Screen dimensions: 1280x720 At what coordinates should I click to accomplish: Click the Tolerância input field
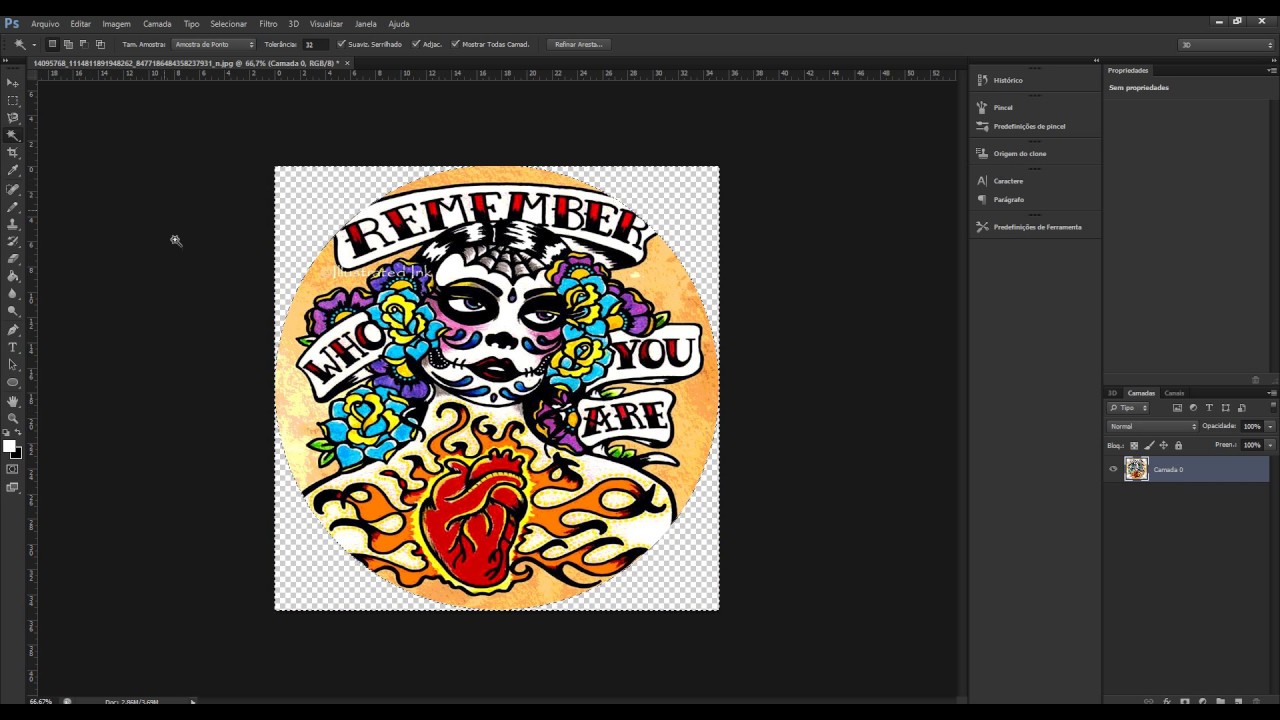[315, 44]
